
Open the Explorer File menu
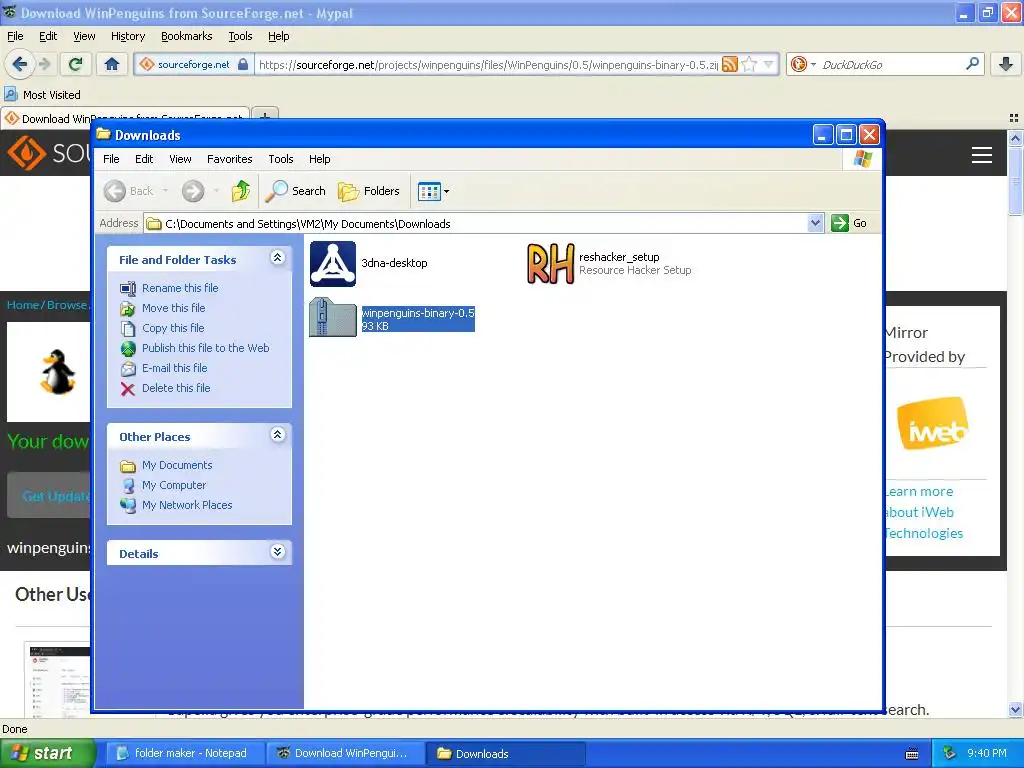[x=111, y=159]
